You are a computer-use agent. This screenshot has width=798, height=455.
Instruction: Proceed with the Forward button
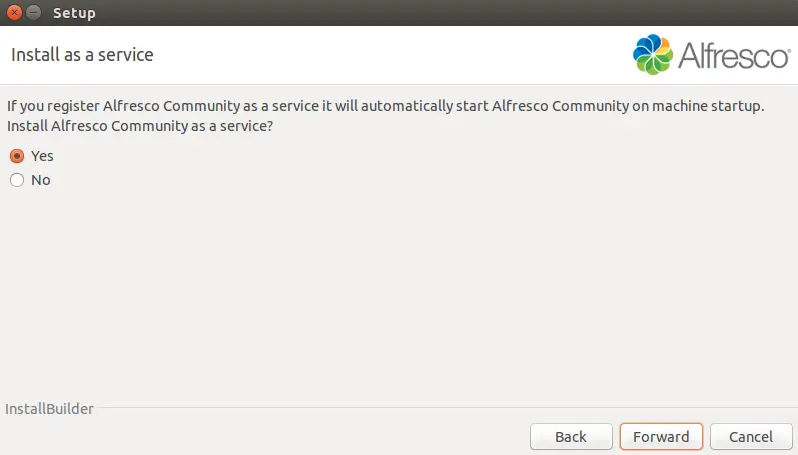click(x=661, y=437)
